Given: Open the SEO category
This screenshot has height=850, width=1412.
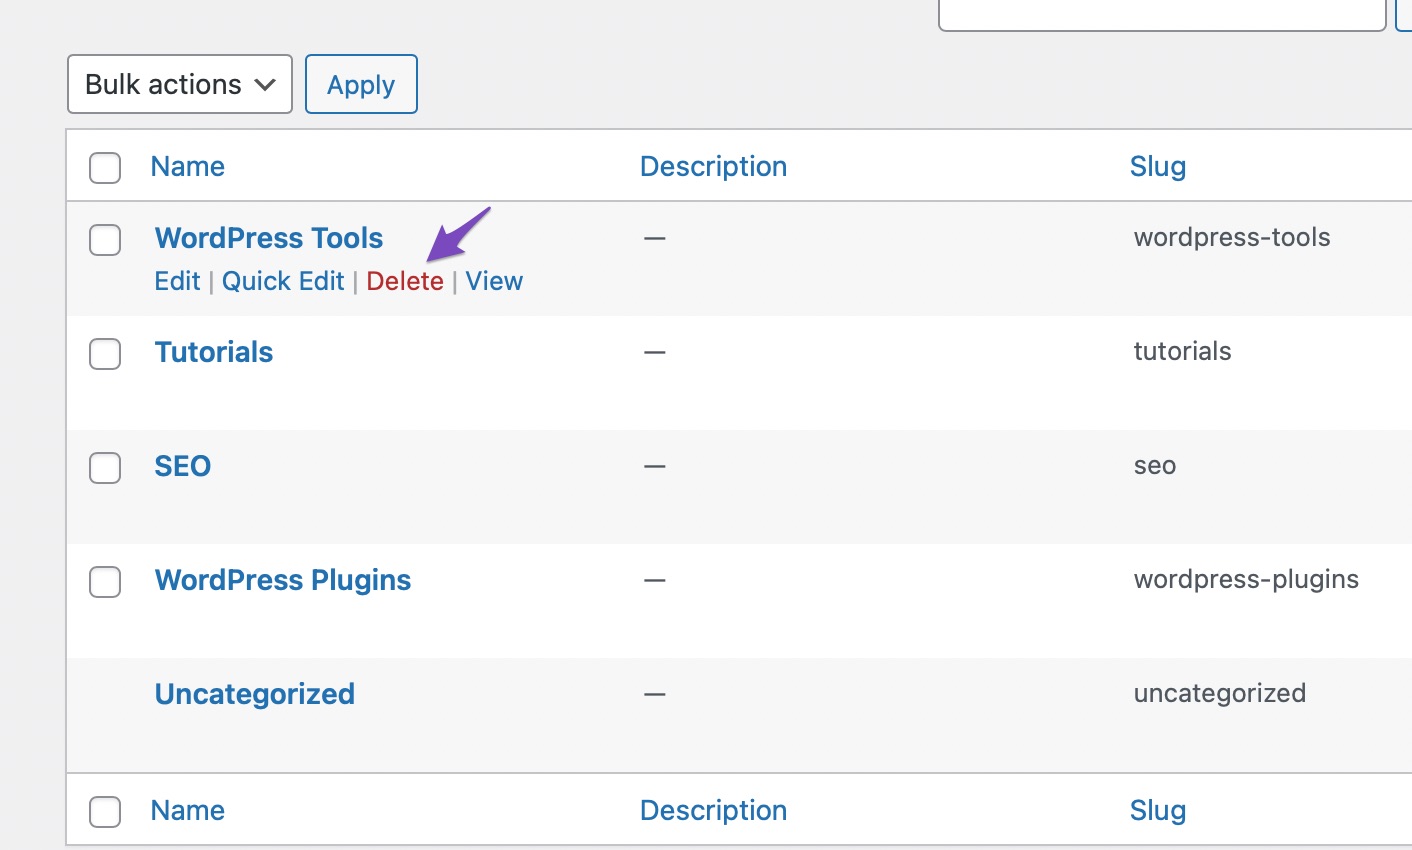Looking at the screenshot, I should 183,466.
